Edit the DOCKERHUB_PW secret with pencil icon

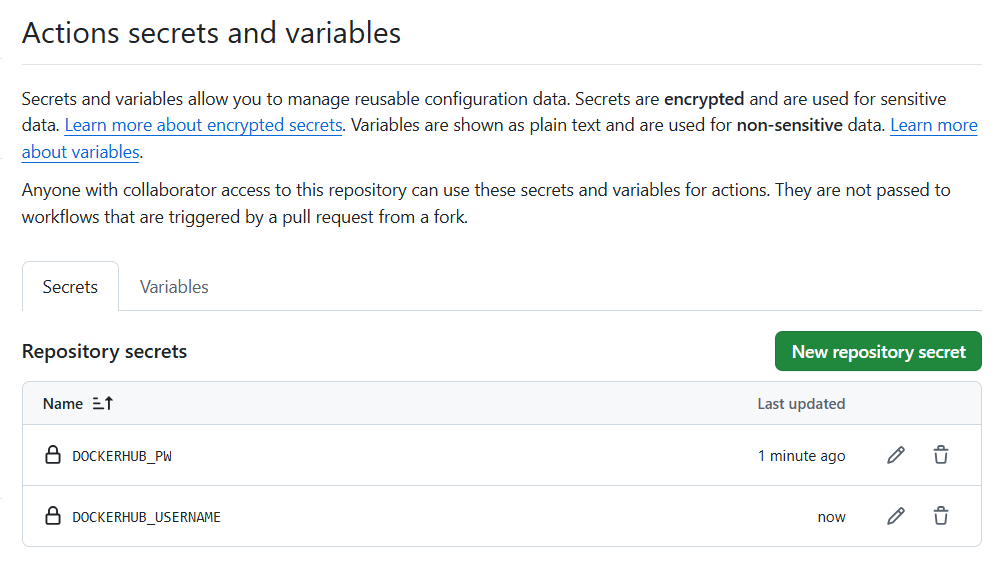point(896,455)
